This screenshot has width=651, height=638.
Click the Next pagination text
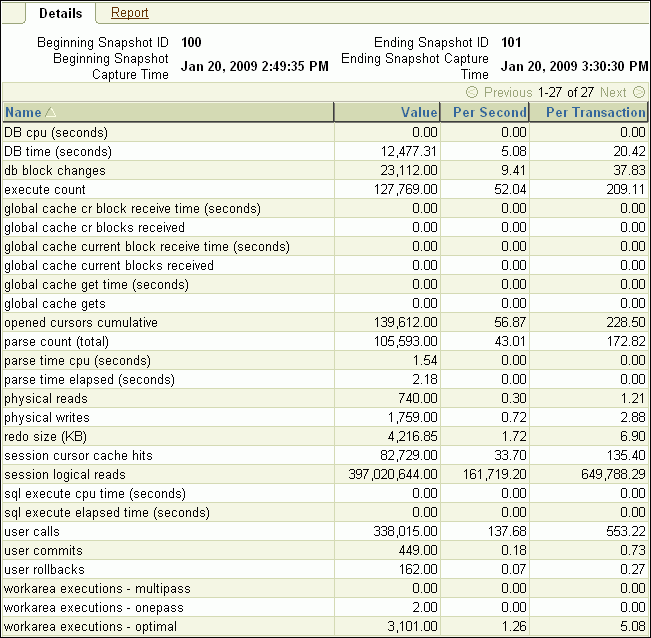613,92
